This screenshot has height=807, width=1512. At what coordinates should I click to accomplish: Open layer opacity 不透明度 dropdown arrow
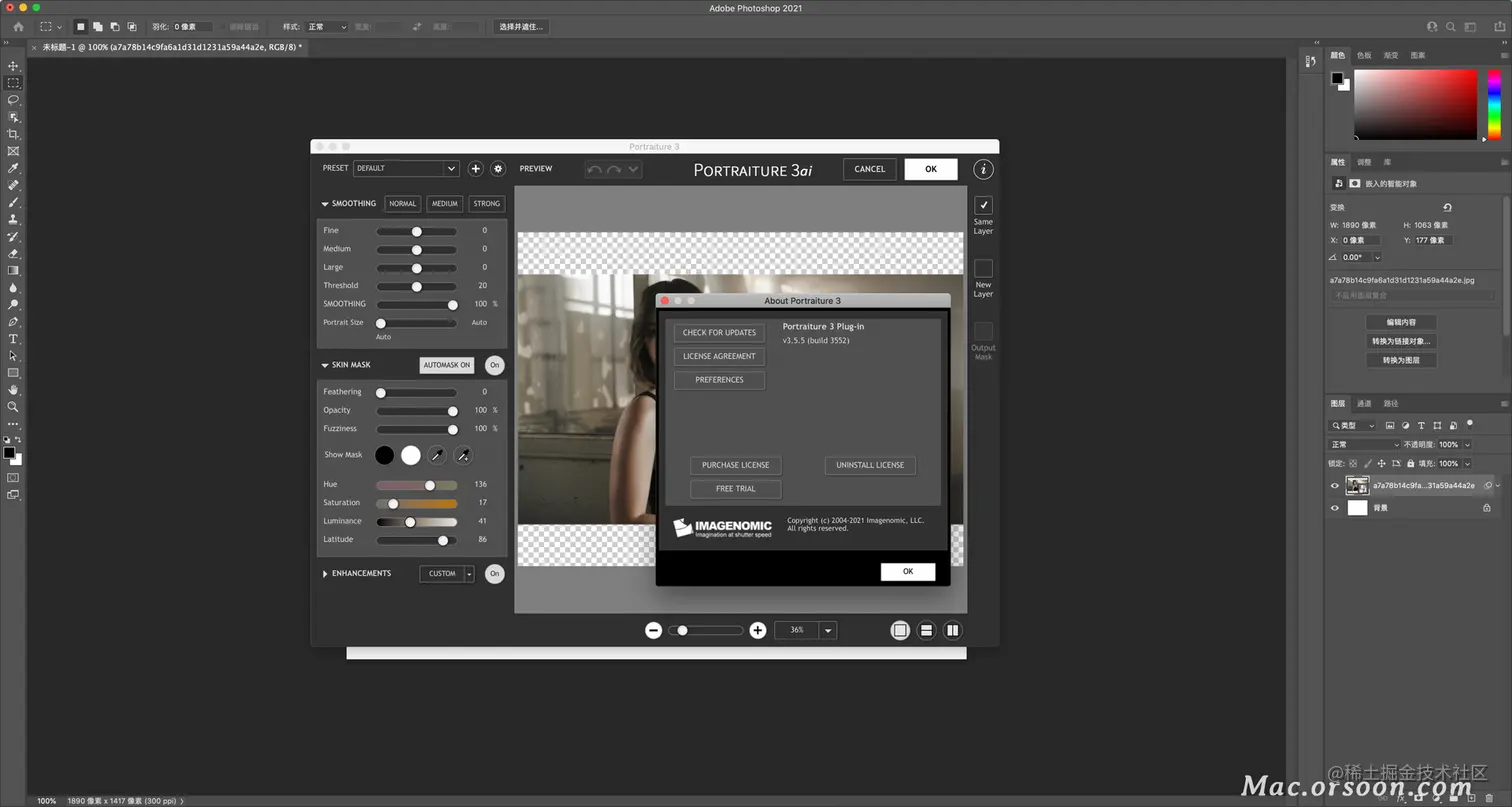[x=1467, y=445]
